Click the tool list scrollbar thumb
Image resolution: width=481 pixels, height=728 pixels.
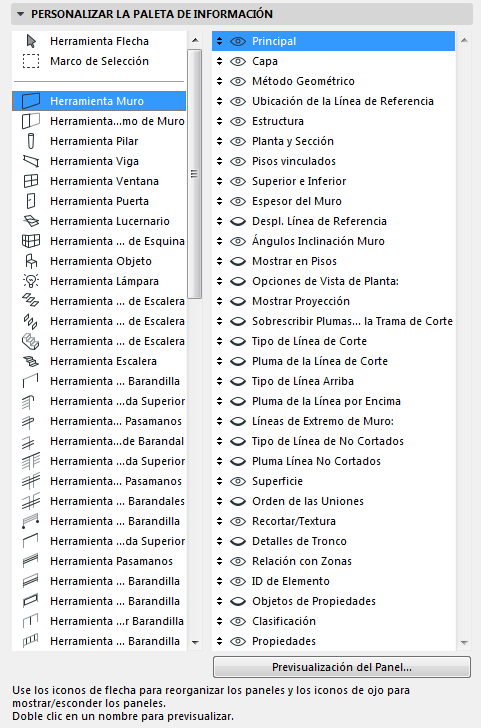point(195,174)
